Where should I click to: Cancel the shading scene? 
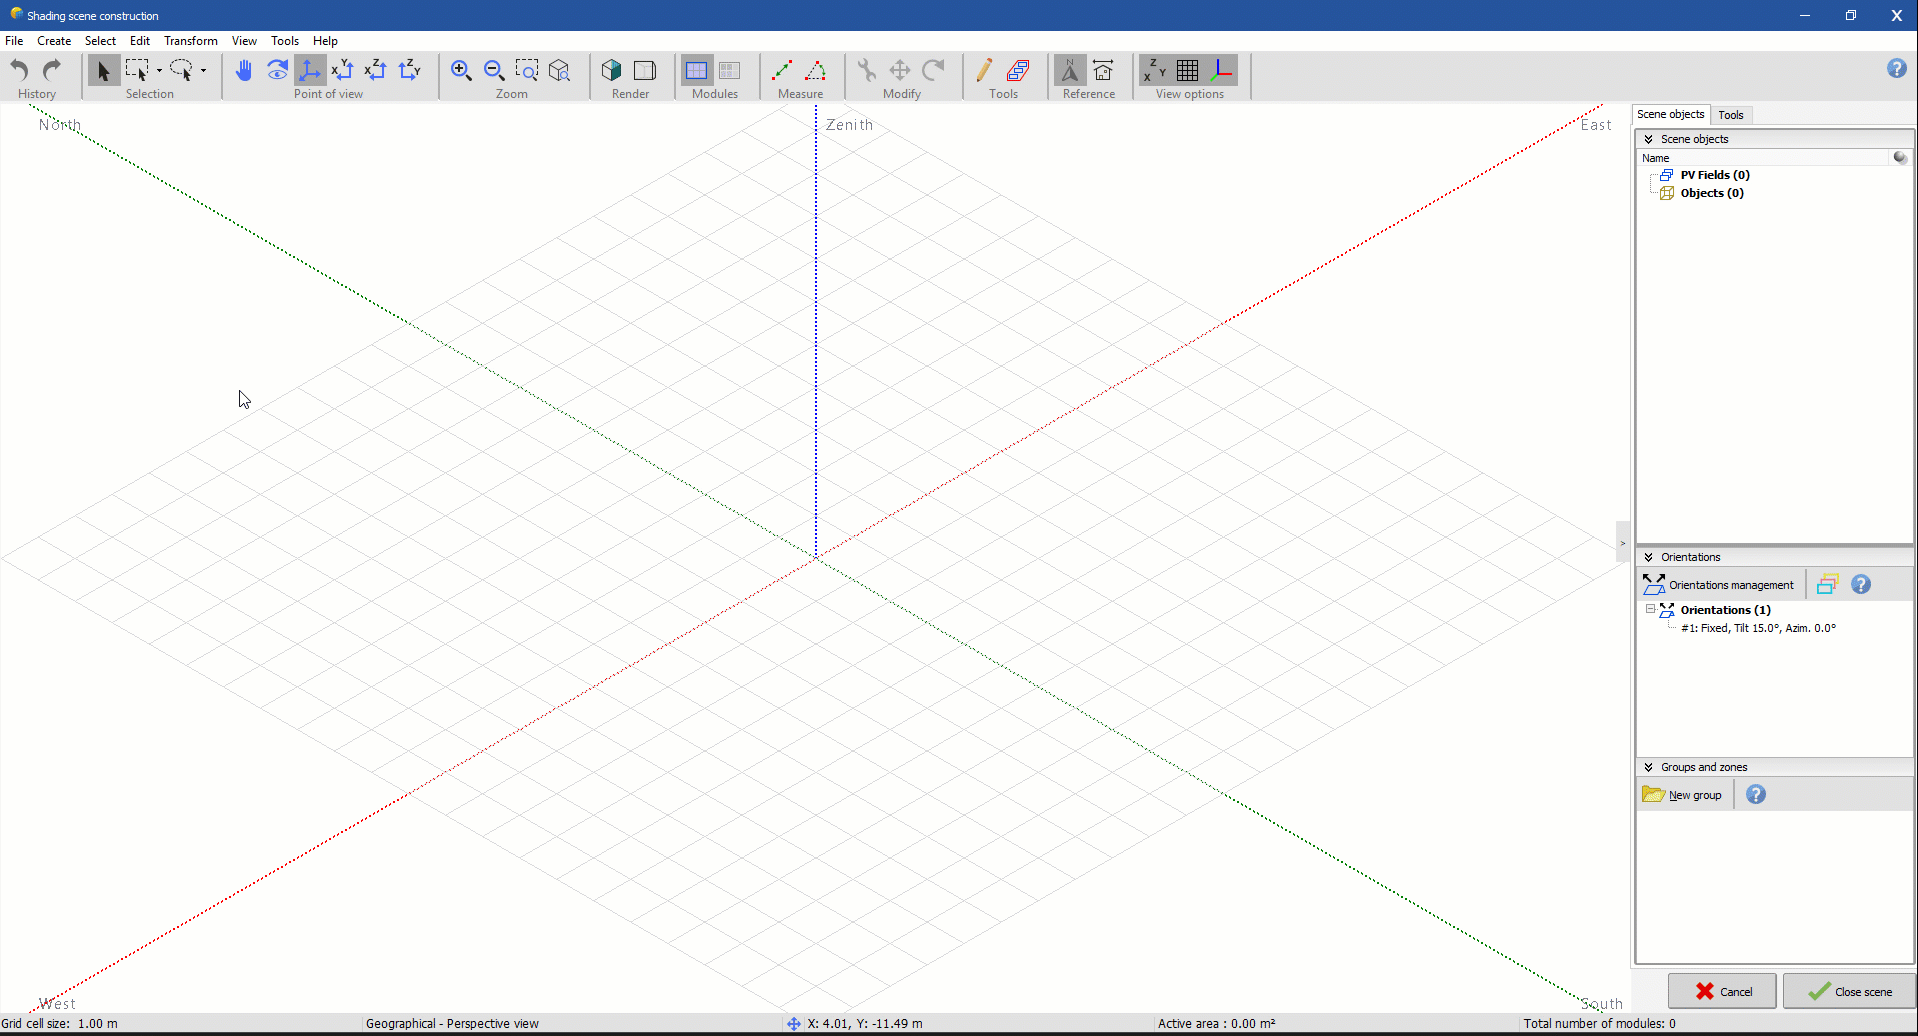point(1722,992)
